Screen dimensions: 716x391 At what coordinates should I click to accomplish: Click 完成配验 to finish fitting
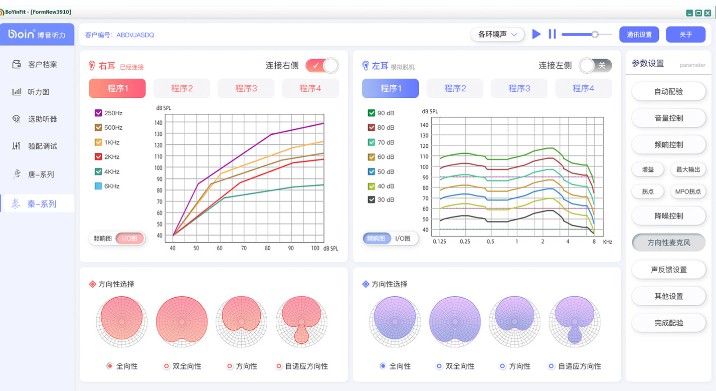669,323
